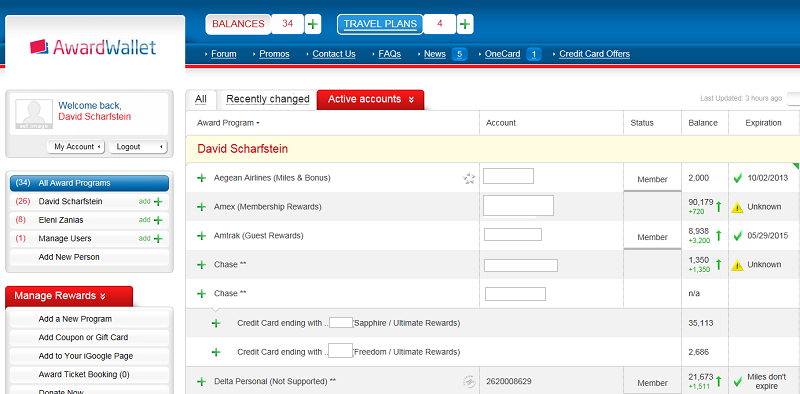Click the add plus icon next to Eleni Zanias
Image resolution: width=800 pixels, height=394 pixels.
[x=158, y=220]
